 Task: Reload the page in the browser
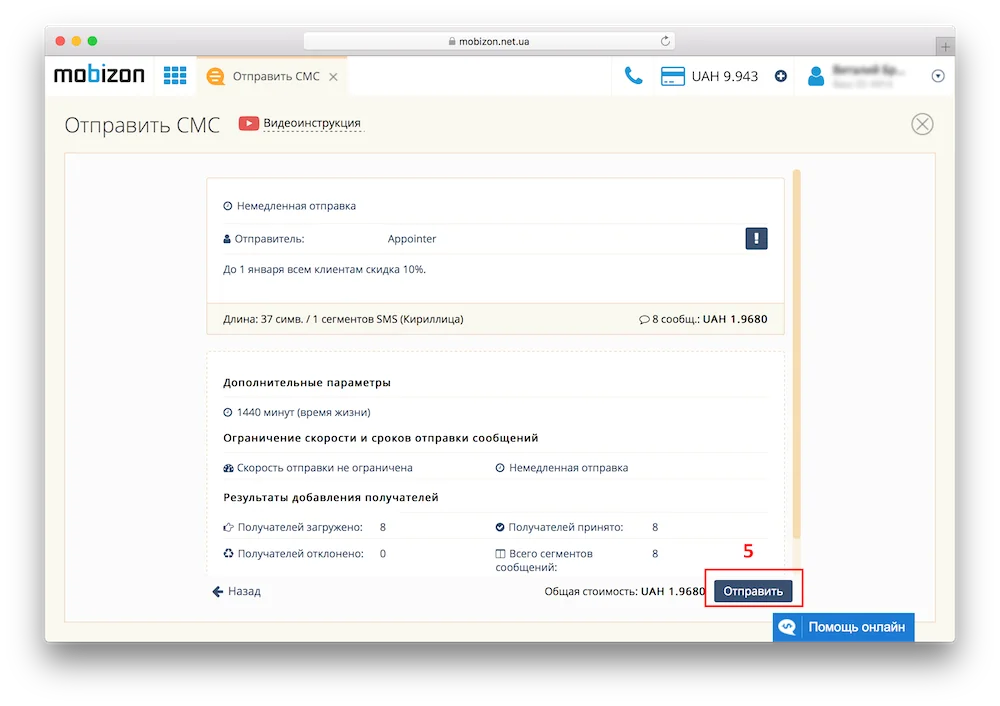[665, 41]
